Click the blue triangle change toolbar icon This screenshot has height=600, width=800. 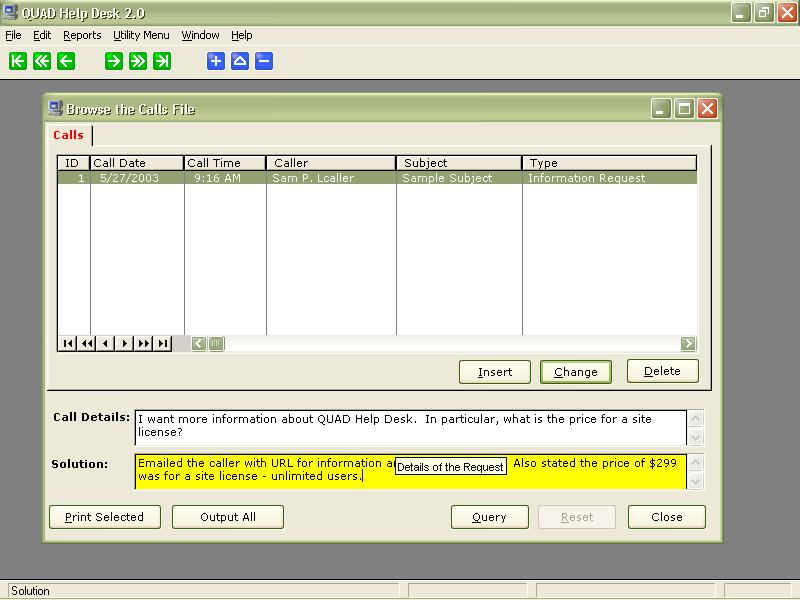[x=240, y=61]
